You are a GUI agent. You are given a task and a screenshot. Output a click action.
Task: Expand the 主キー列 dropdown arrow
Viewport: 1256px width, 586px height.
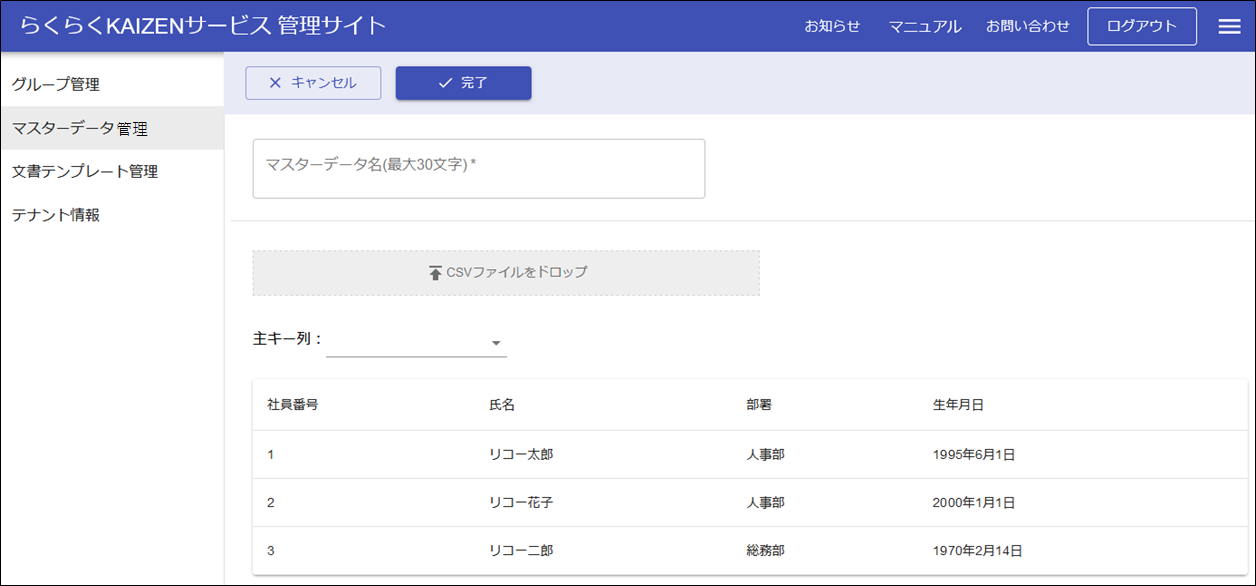click(x=495, y=344)
